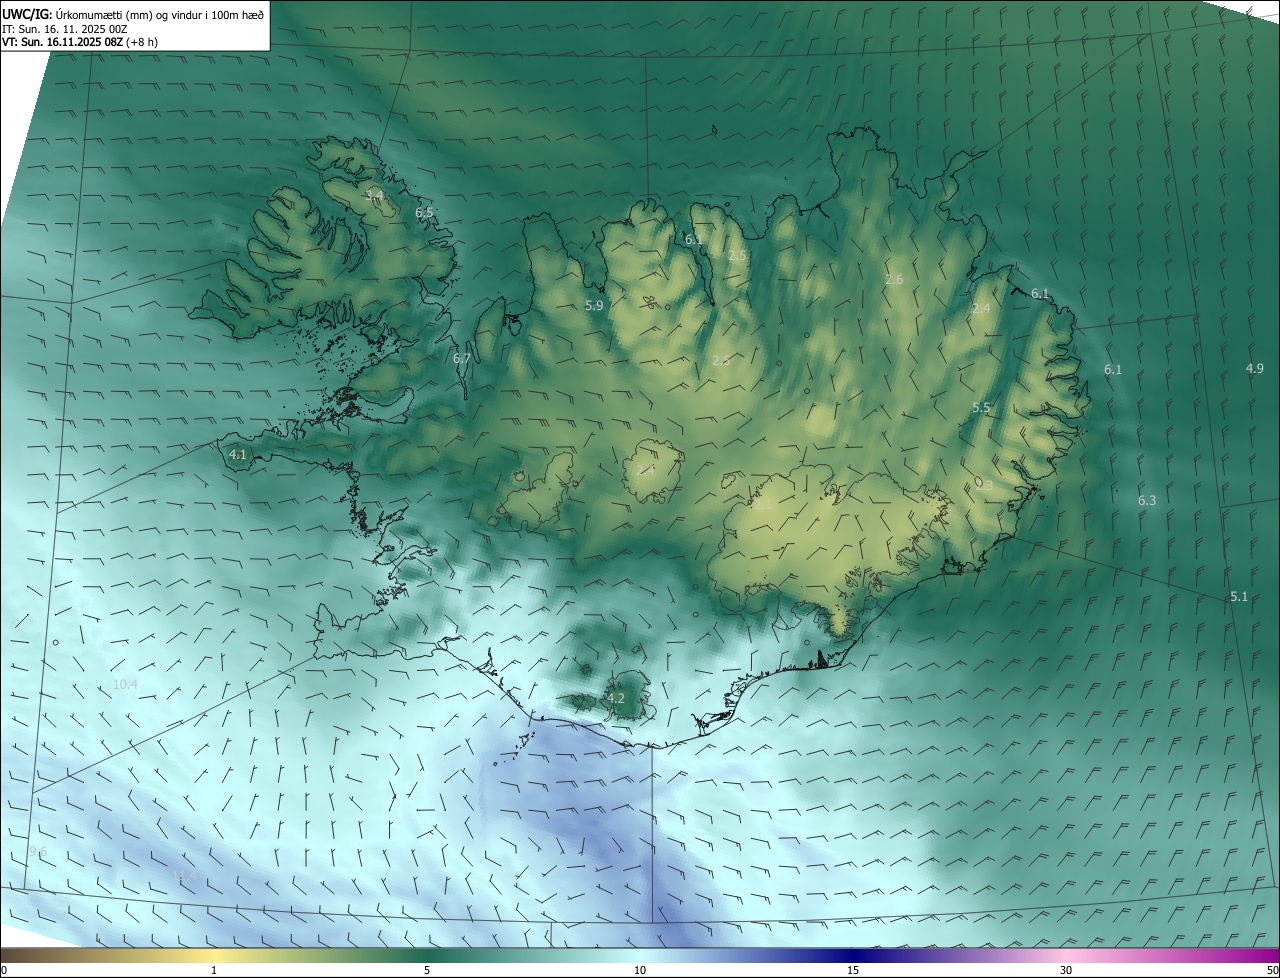The image size is (1280, 978).
Task: Click the 5.9 value label on the map
Action: (x=594, y=306)
